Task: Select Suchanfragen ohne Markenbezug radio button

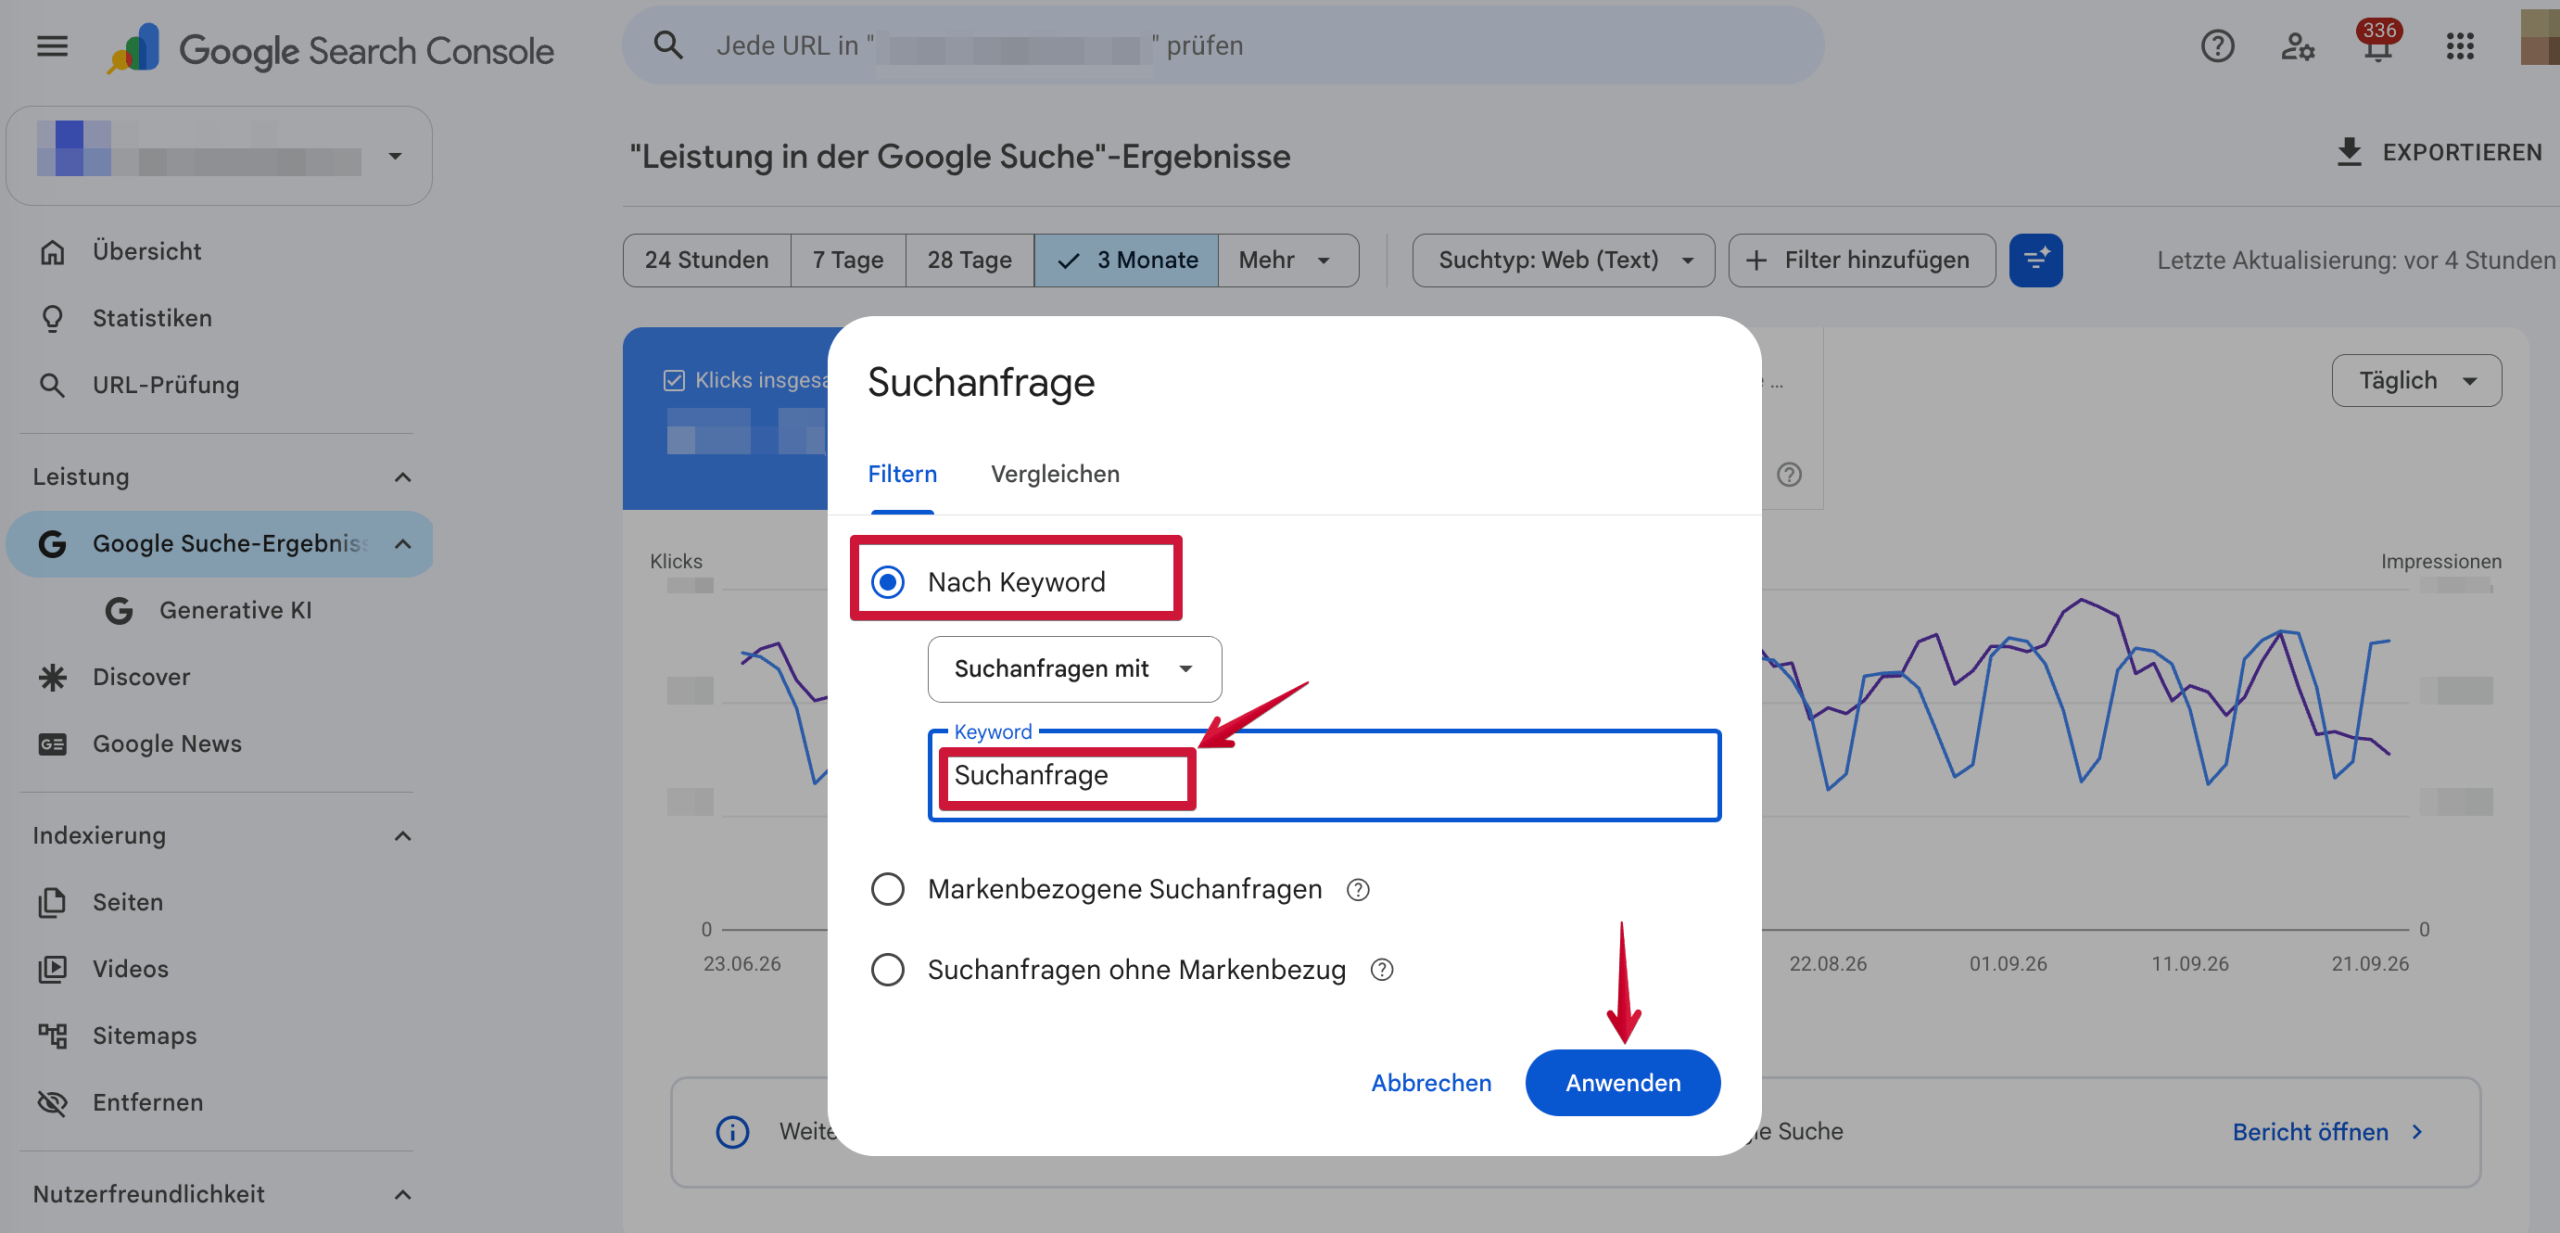Action: (887, 969)
